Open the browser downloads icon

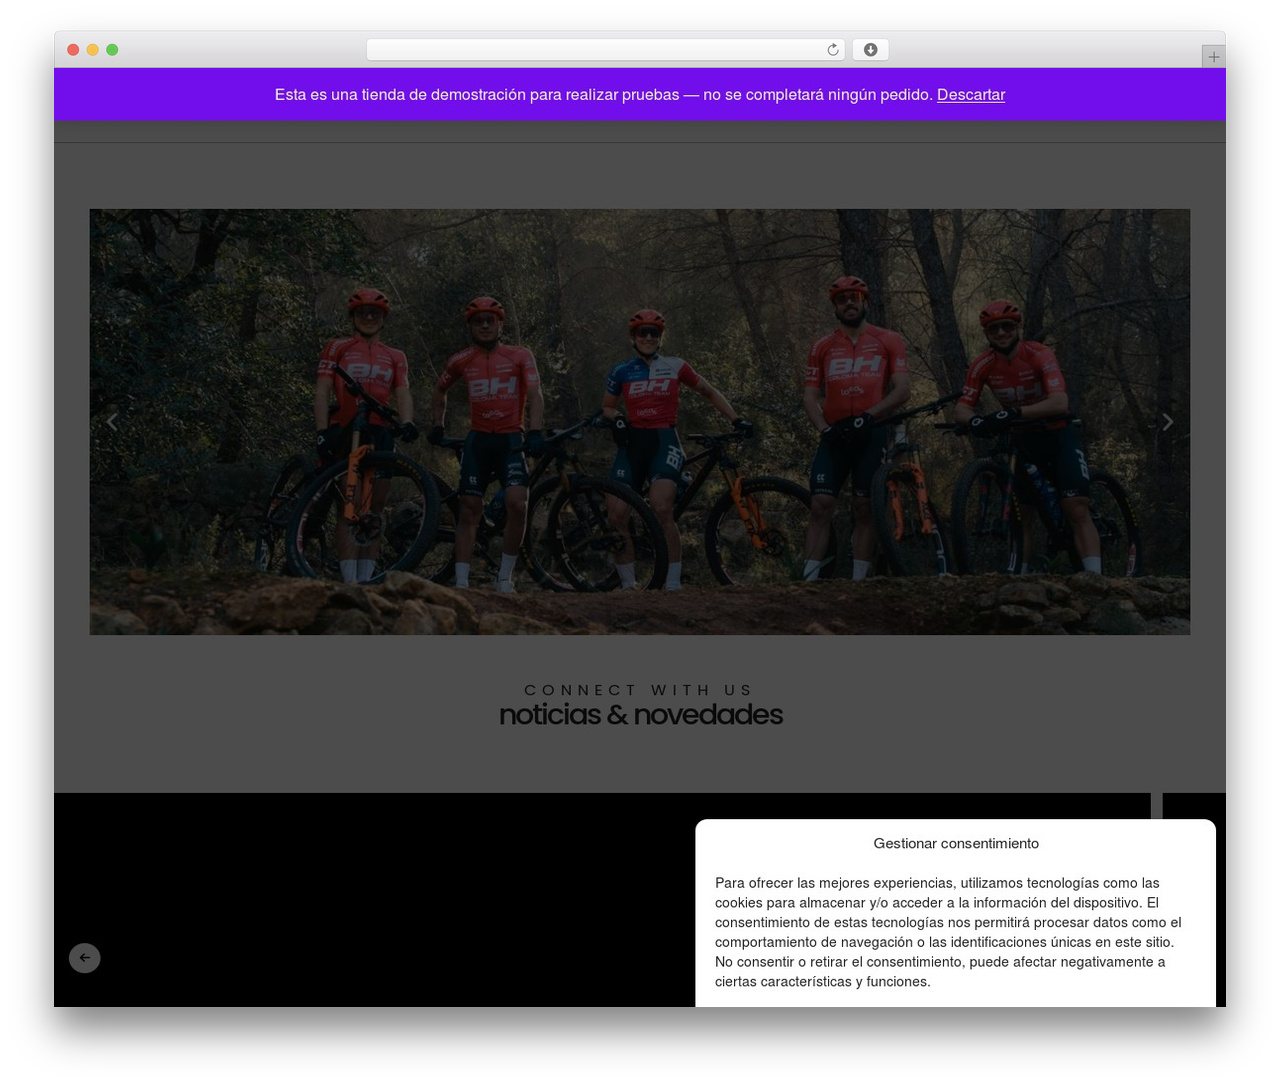tap(870, 50)
